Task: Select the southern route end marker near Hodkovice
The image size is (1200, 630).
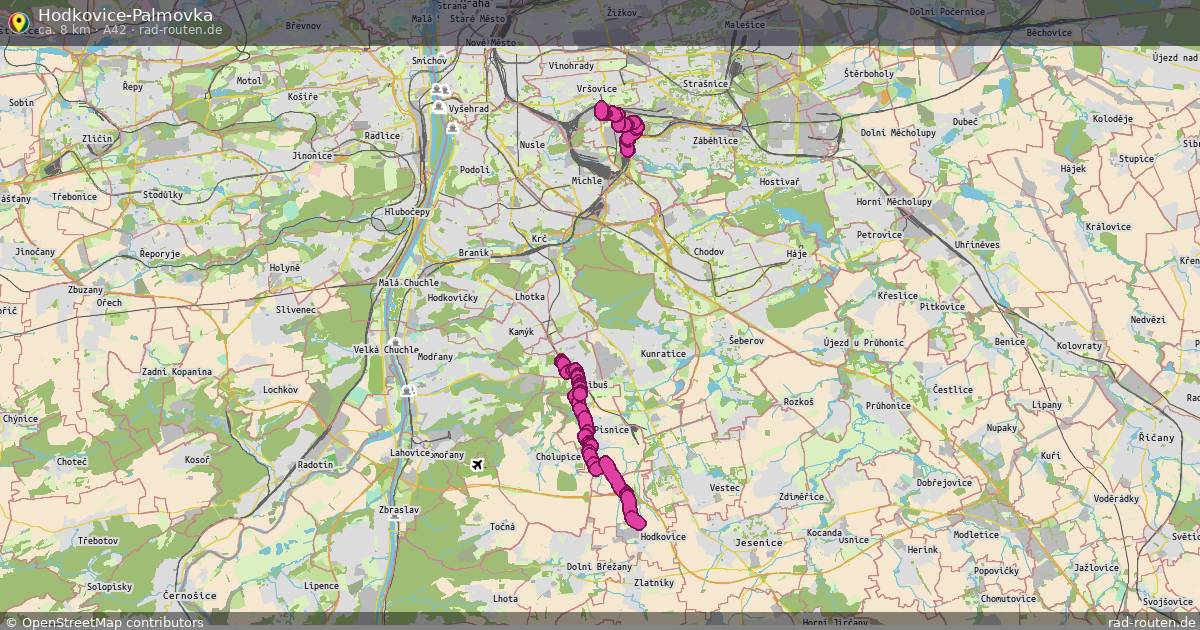Action: 636,521
